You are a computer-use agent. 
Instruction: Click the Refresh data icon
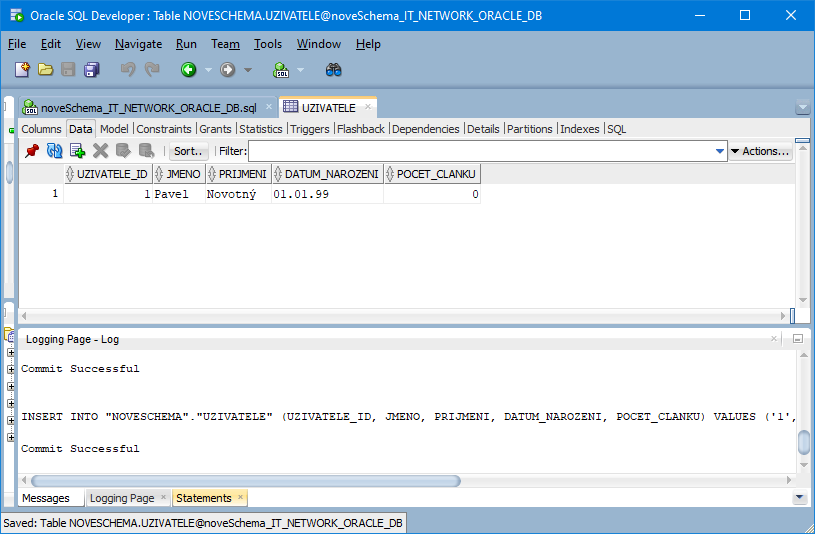(54, 151)
